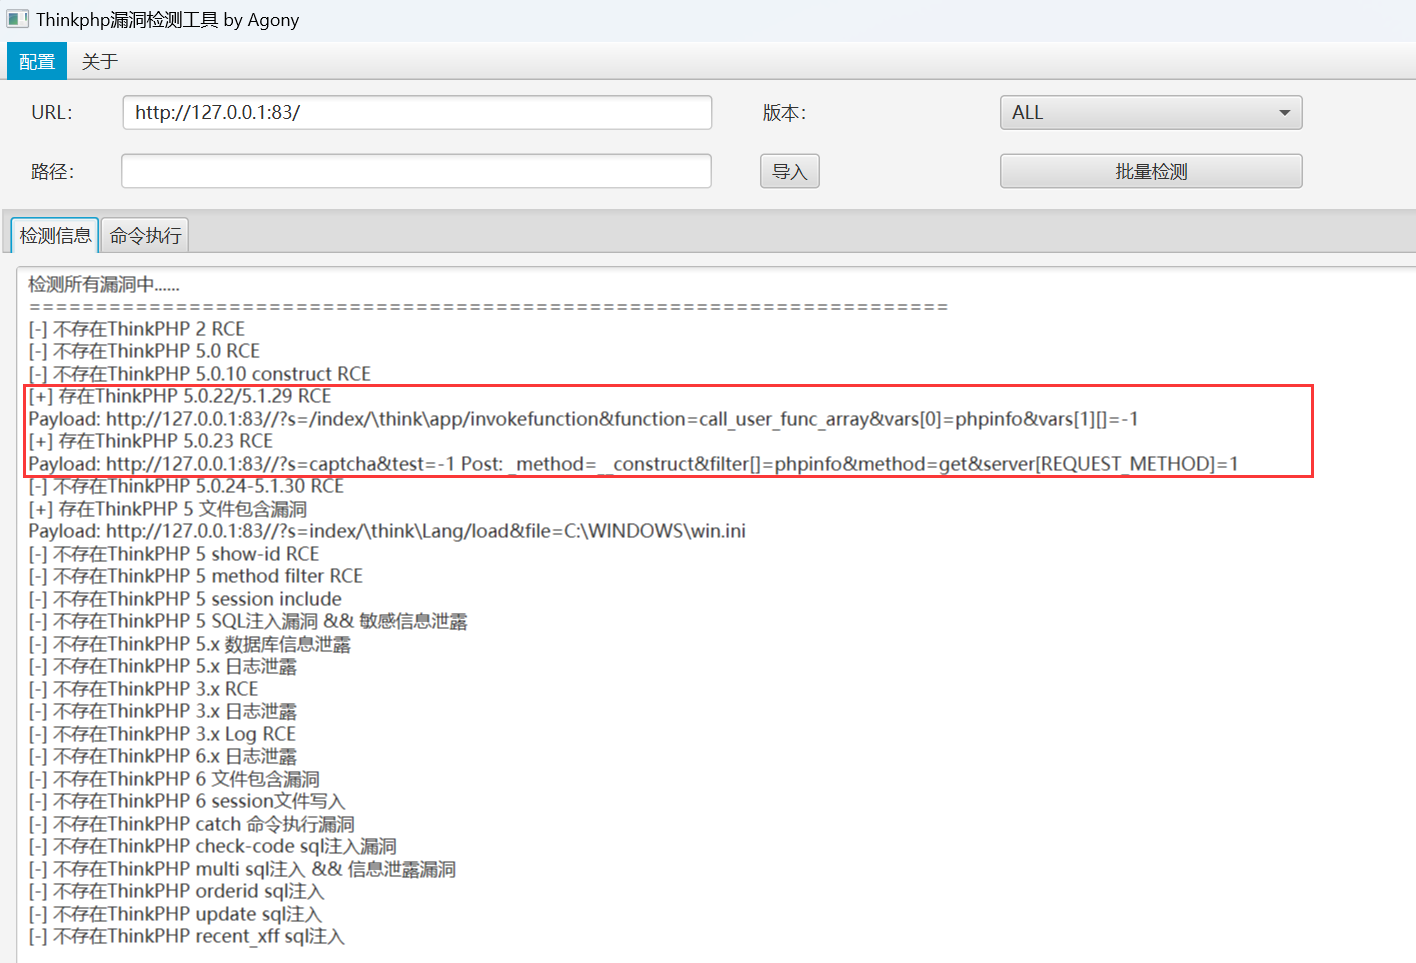Click the ThinkPHP 3.x 日志泄露 line

163,711
